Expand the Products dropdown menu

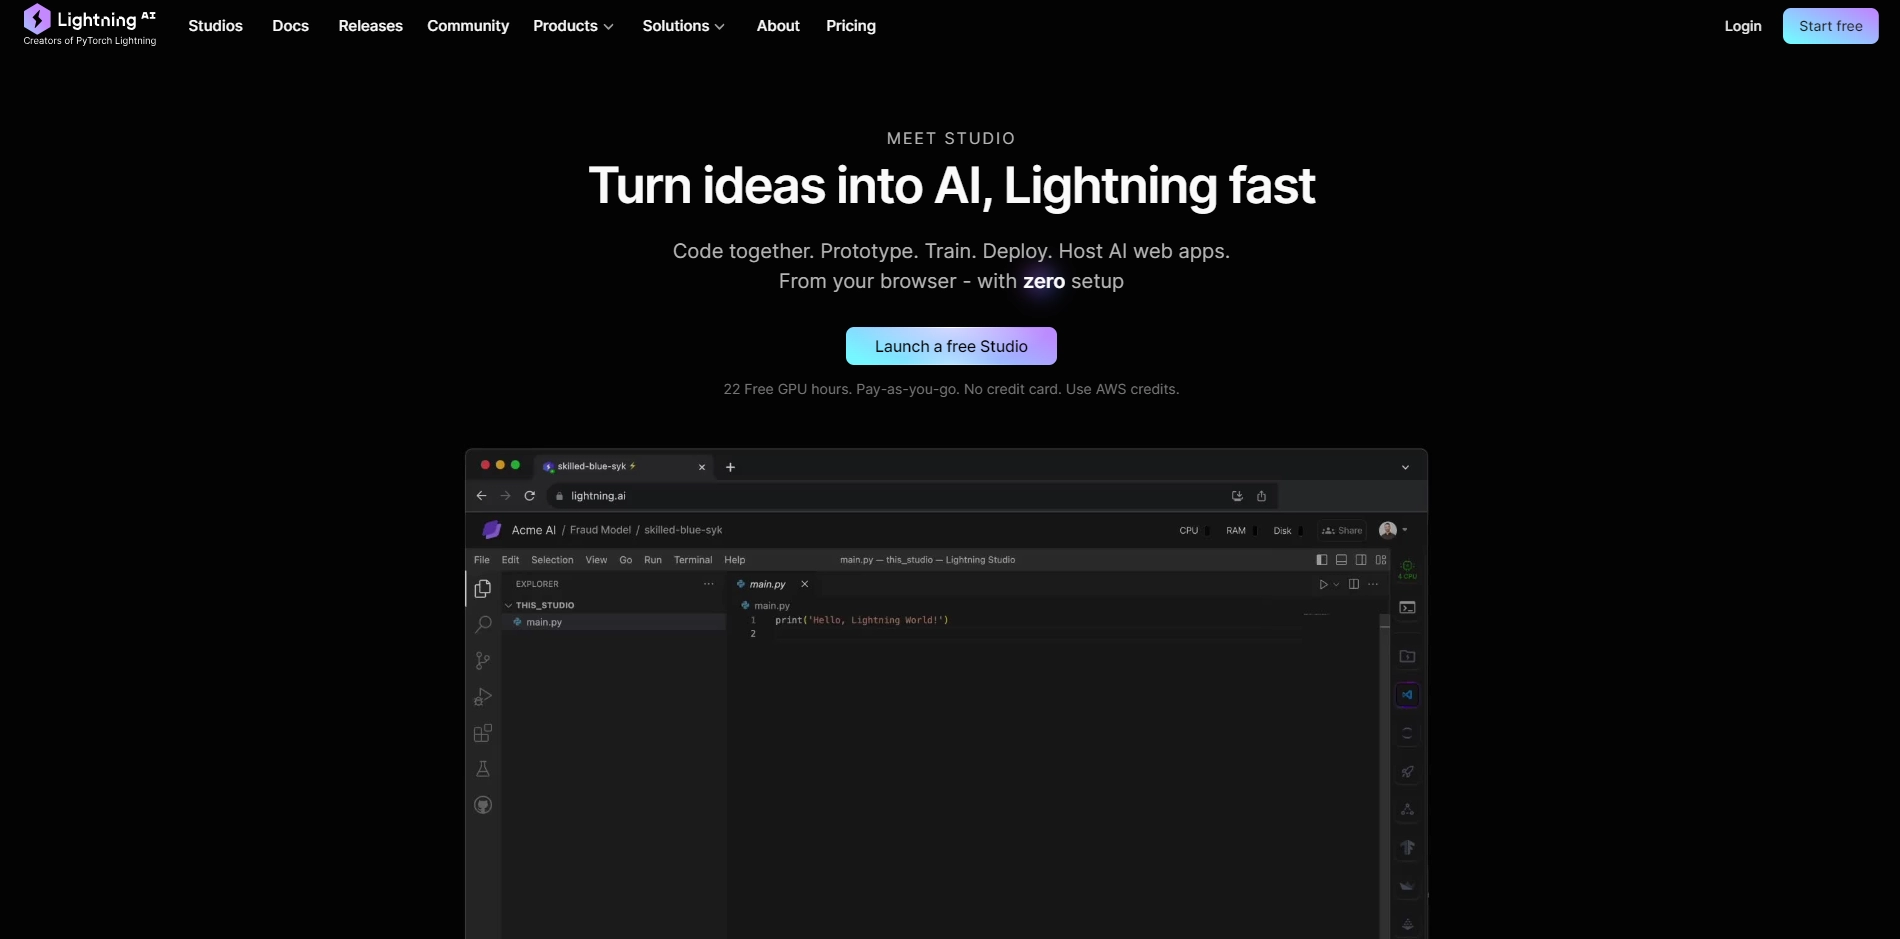click(x=573, y=26)
